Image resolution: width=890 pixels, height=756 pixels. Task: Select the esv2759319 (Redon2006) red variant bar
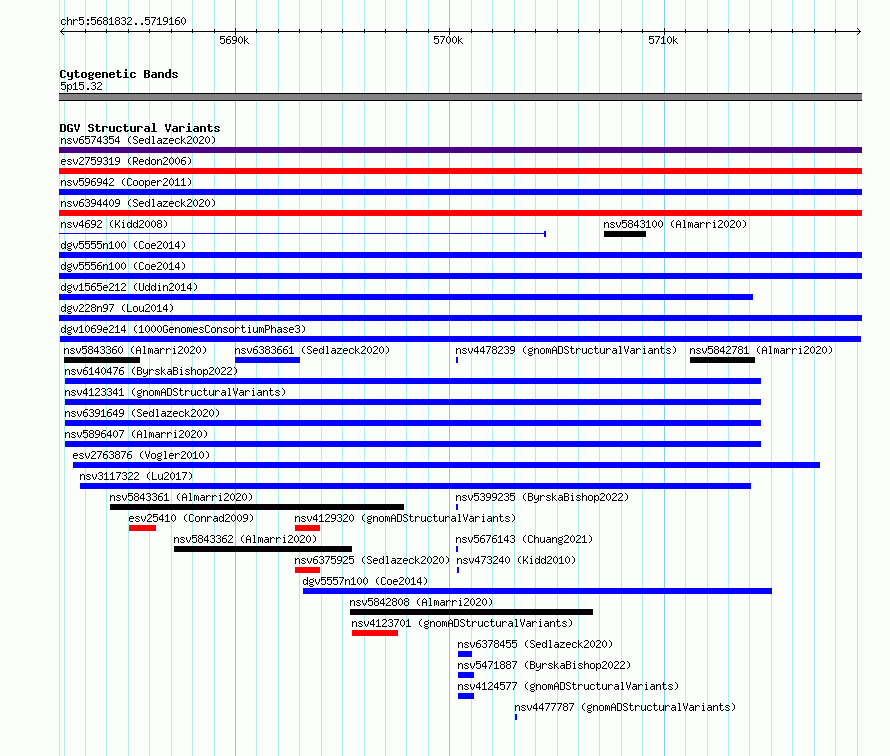click(x=460, y=171)
